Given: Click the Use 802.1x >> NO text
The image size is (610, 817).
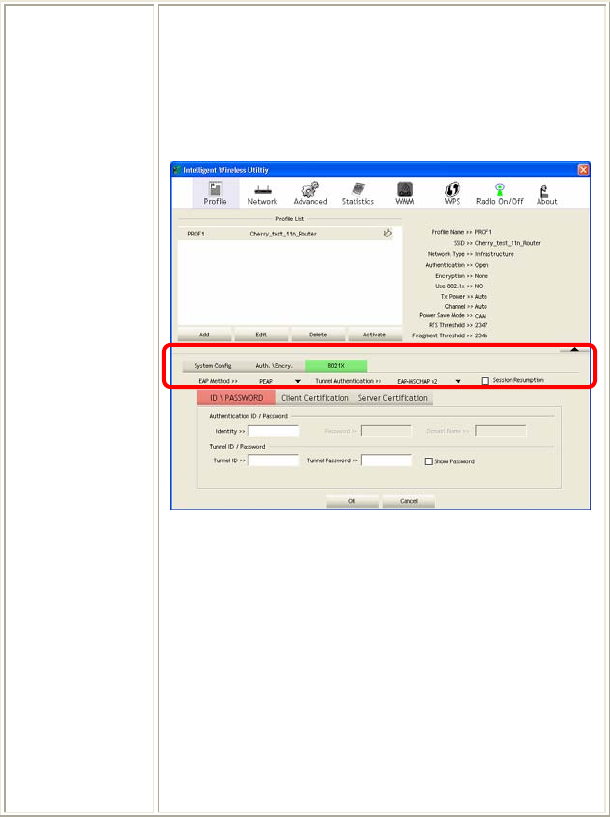Looking at the screenshot, I should click(x=459, y=286).
